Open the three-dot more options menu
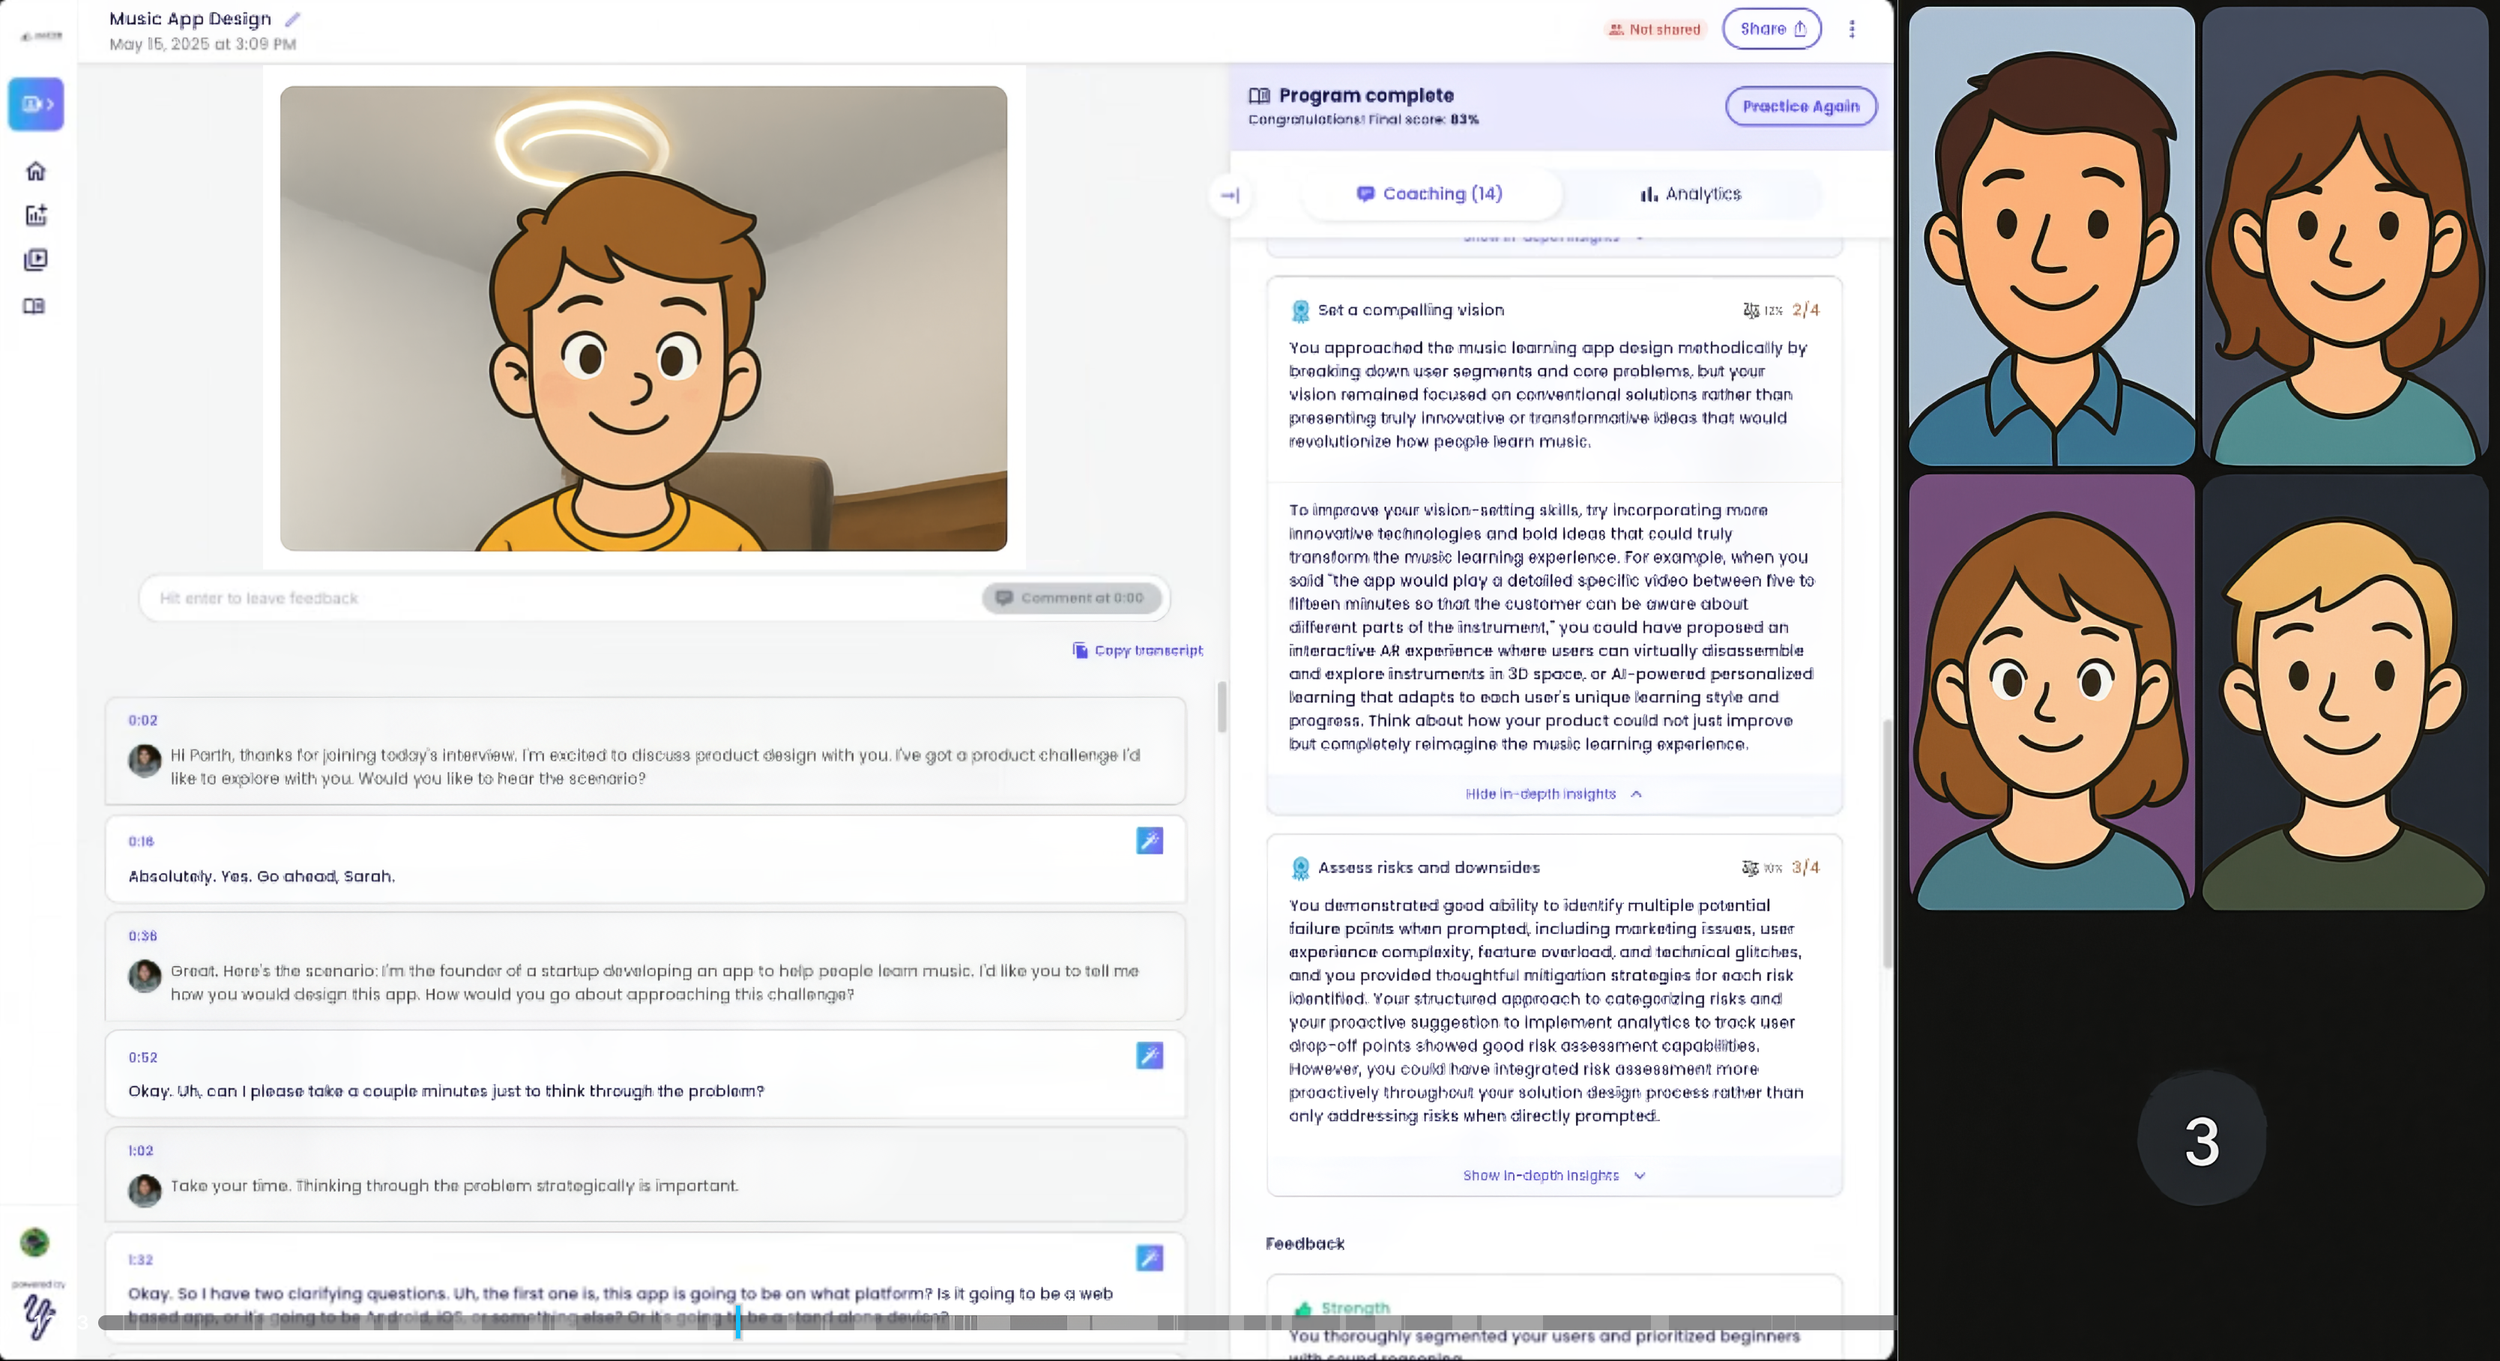Image resolution: width=2500 pixels, height=1361 pixels. (x=1851, y=29)
